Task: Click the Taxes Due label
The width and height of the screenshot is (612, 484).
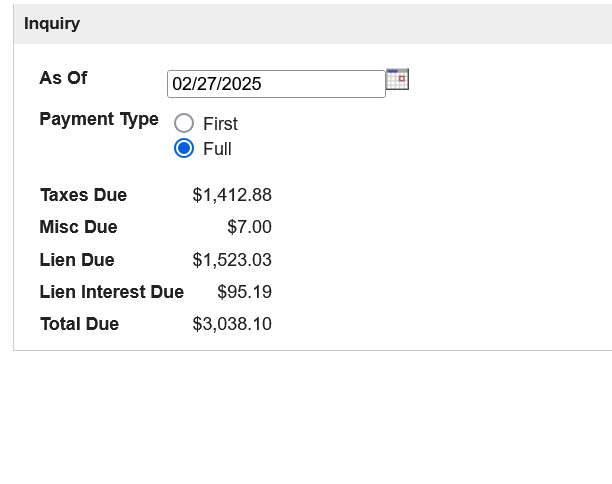Action: coord(84,195)
